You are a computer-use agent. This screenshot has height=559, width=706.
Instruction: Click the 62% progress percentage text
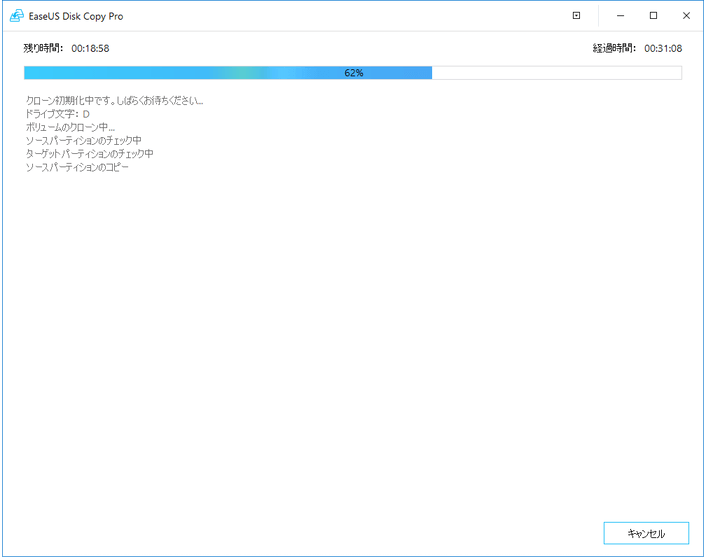(353, 73)
